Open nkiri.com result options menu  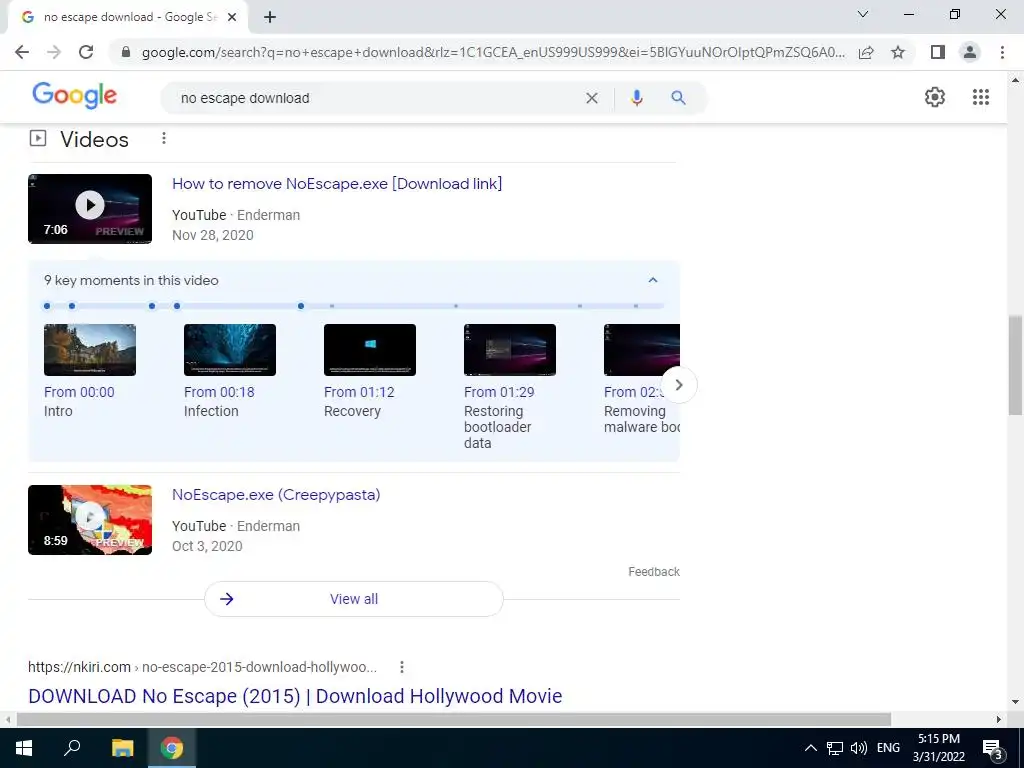pyautogui.click(x=402, y=667)
